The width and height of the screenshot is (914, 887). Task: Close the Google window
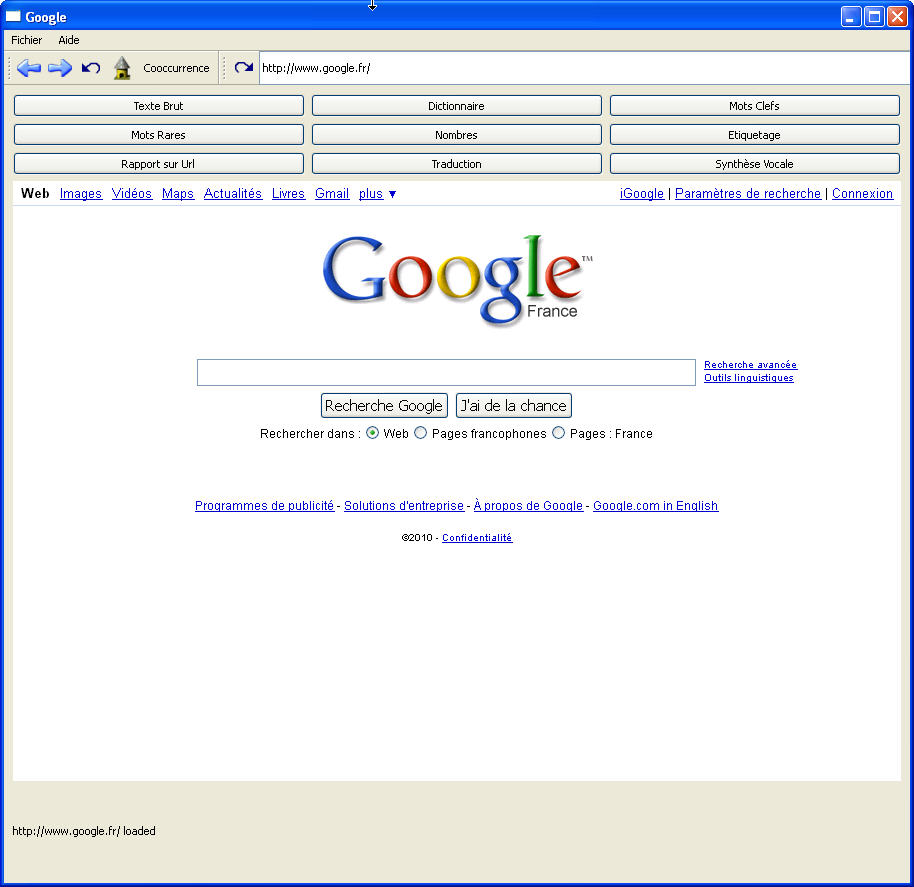897,16
